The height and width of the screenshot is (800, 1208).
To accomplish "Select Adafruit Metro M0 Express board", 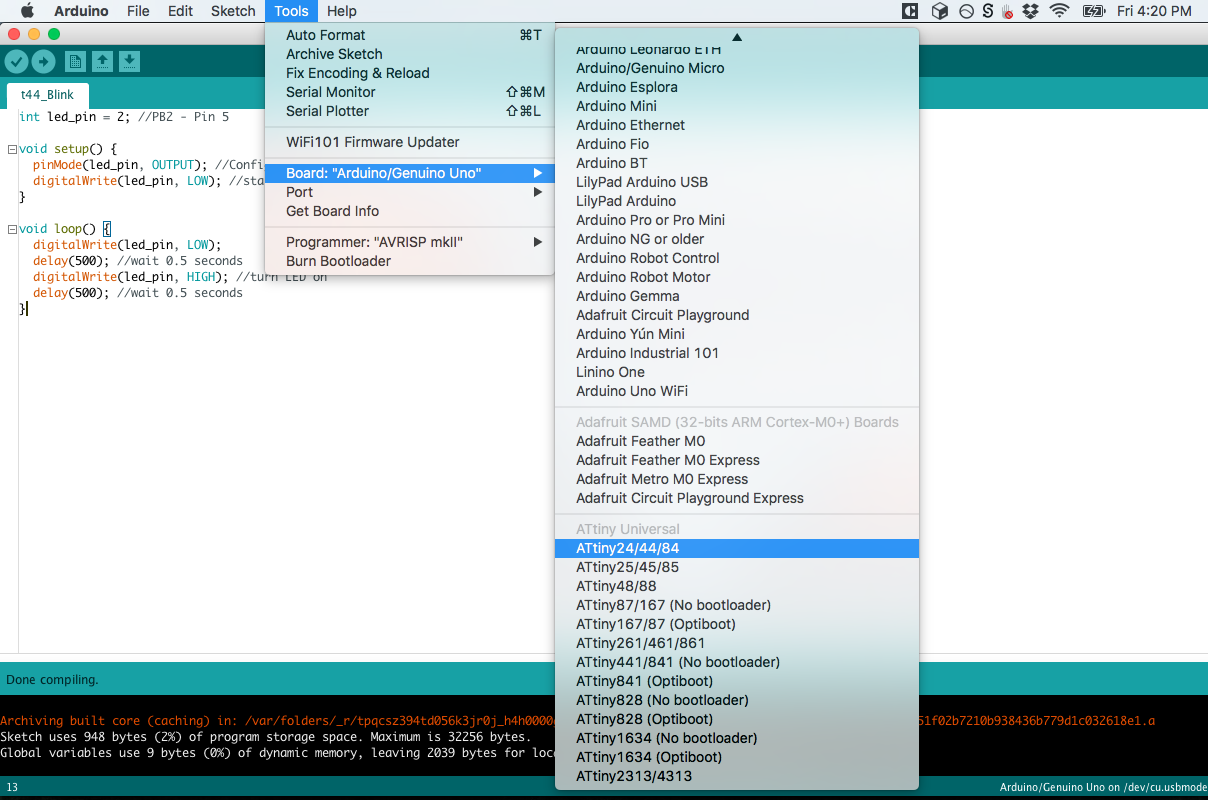I will (x=737, y=479).
